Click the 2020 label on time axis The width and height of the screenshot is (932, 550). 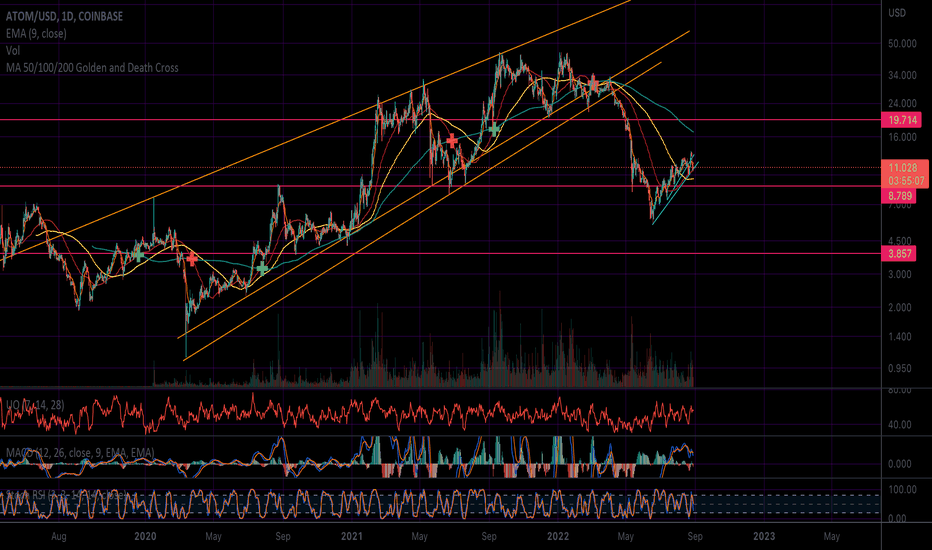click(145, 536)
